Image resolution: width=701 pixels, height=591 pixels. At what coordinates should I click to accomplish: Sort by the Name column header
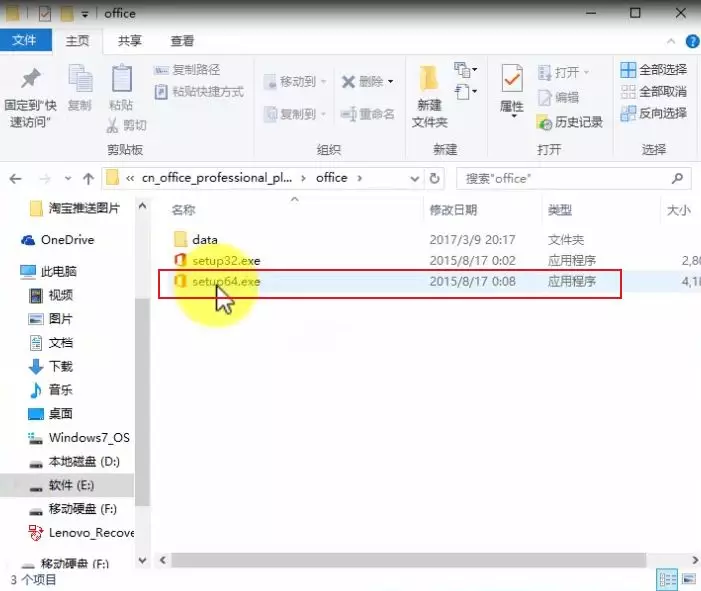[184, 210]
